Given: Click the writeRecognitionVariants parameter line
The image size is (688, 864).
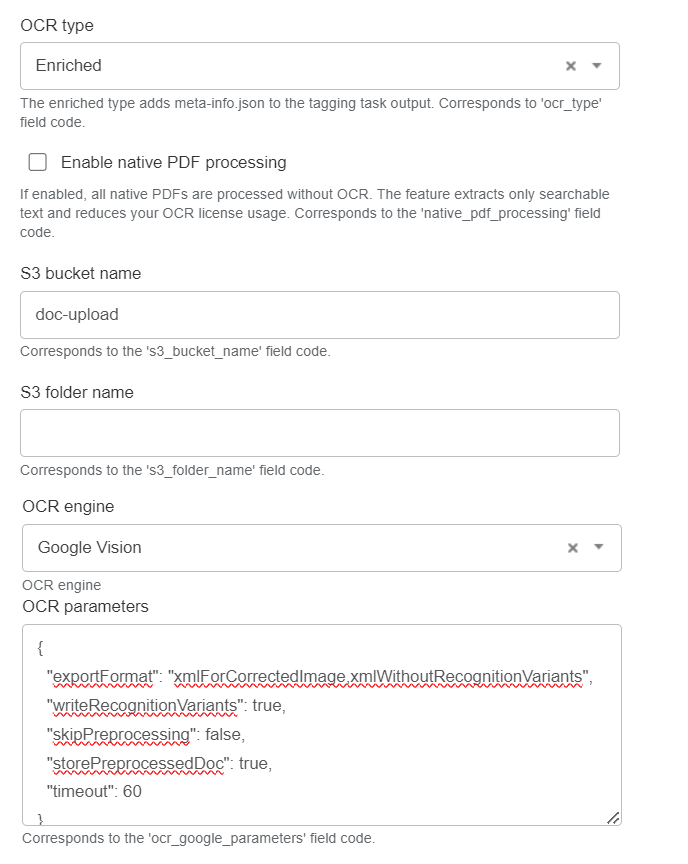Looking at the screenshot, I should (166, 706).
